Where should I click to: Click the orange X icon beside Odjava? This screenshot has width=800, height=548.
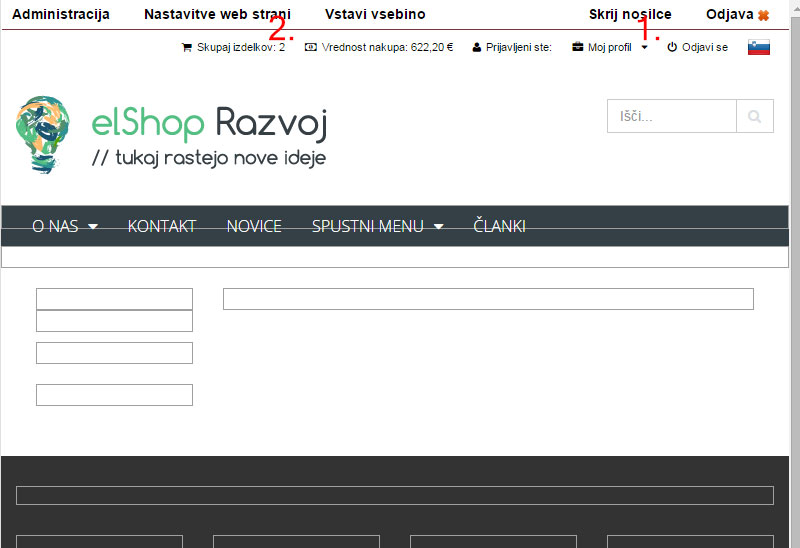pyautogui.click(x=763, y=16)
